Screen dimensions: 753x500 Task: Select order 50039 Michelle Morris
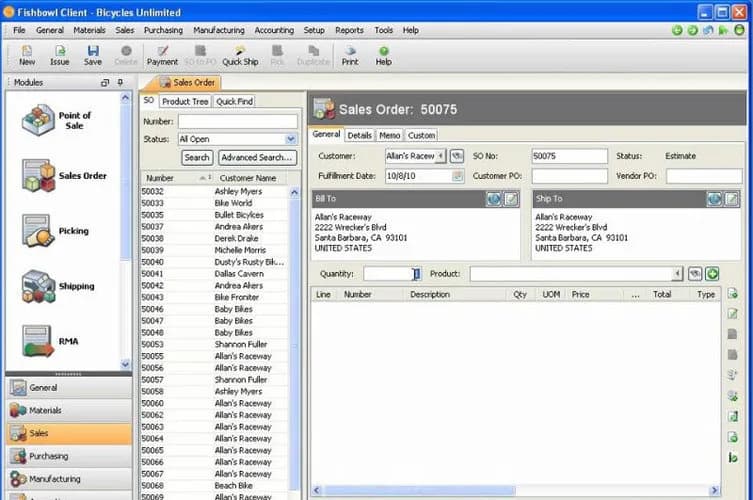(215, 250)
